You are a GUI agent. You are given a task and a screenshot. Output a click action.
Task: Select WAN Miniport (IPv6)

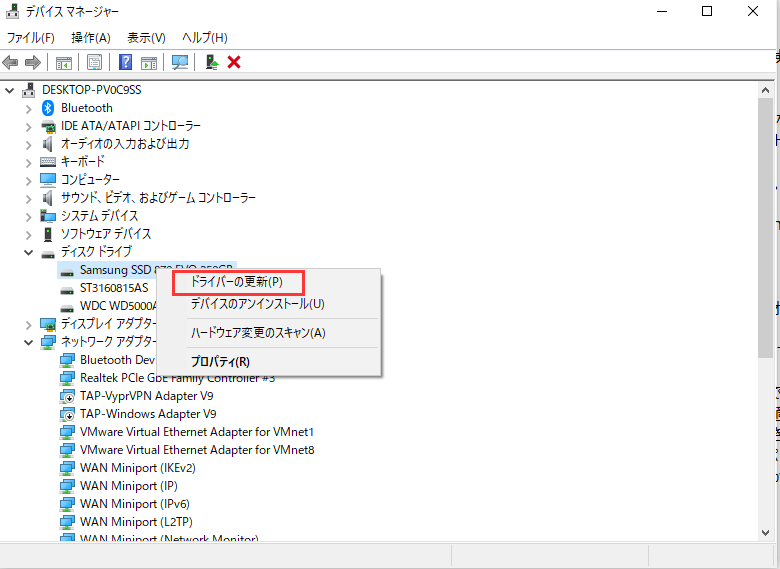(x=135, y=504)
